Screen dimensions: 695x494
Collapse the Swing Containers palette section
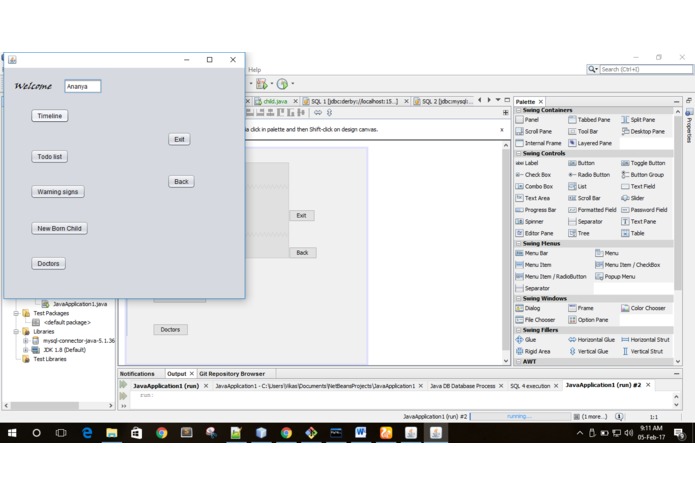tap(519, 110)
